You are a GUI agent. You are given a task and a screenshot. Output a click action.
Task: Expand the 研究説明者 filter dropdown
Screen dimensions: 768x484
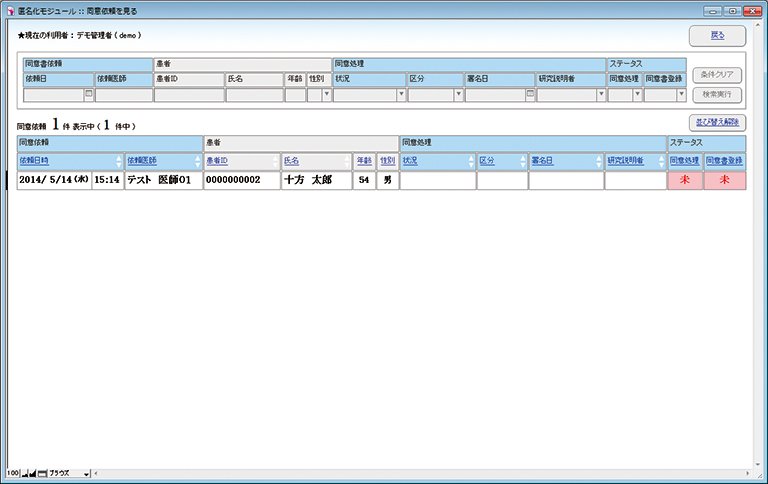point(601,95)
